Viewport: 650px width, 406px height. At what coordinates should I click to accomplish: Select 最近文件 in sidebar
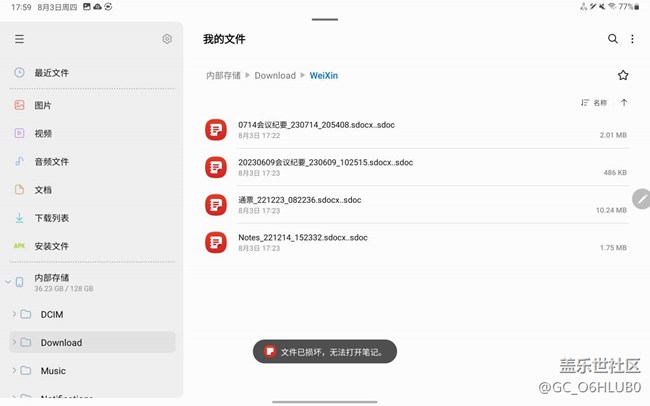(x=52, y=73)
